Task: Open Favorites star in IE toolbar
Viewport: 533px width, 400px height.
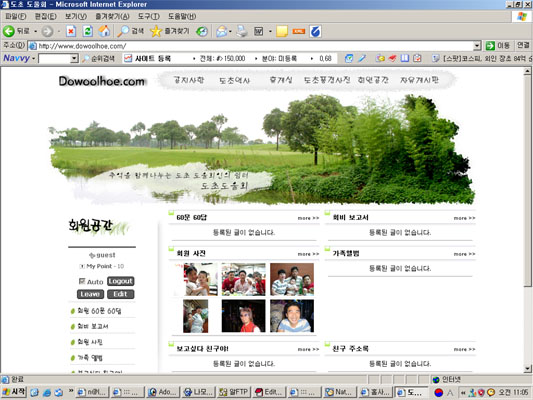Action: pos(170,31)
